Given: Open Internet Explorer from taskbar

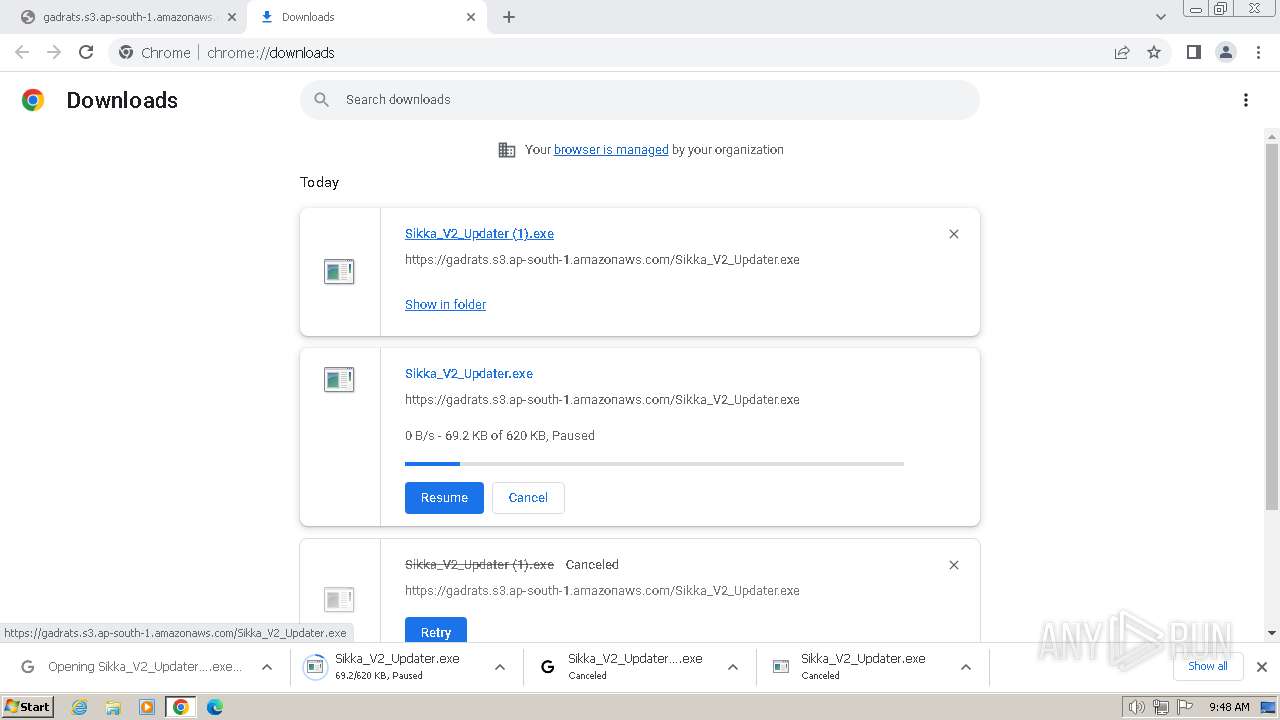Looking at the screenshot, I should (x=80, y=707).
